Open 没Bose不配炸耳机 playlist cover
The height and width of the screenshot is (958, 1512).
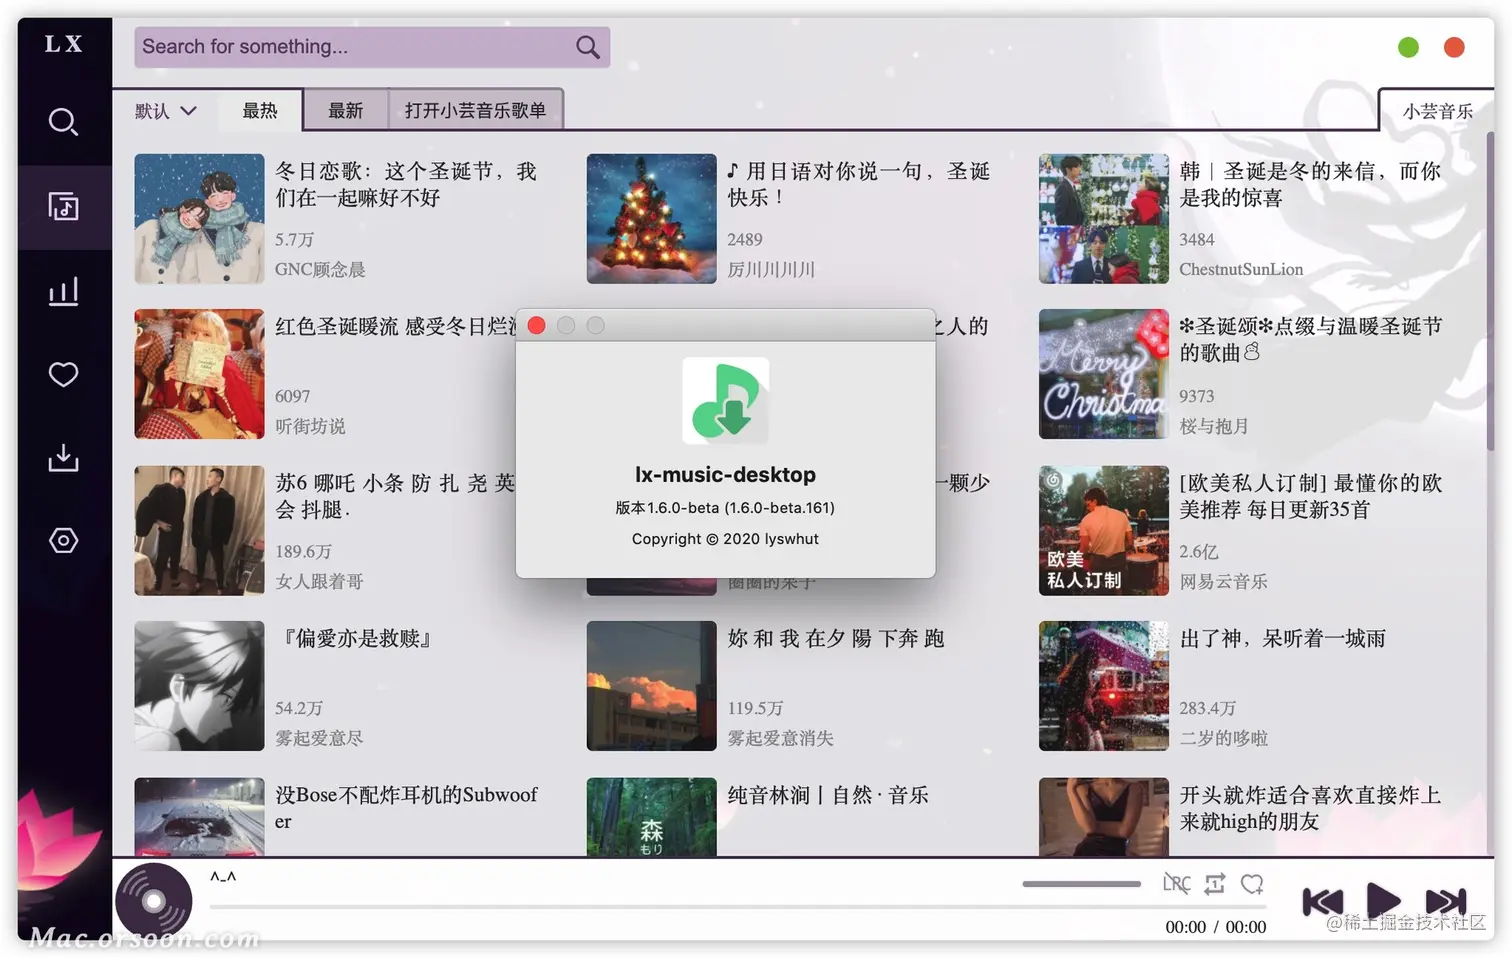199,816
